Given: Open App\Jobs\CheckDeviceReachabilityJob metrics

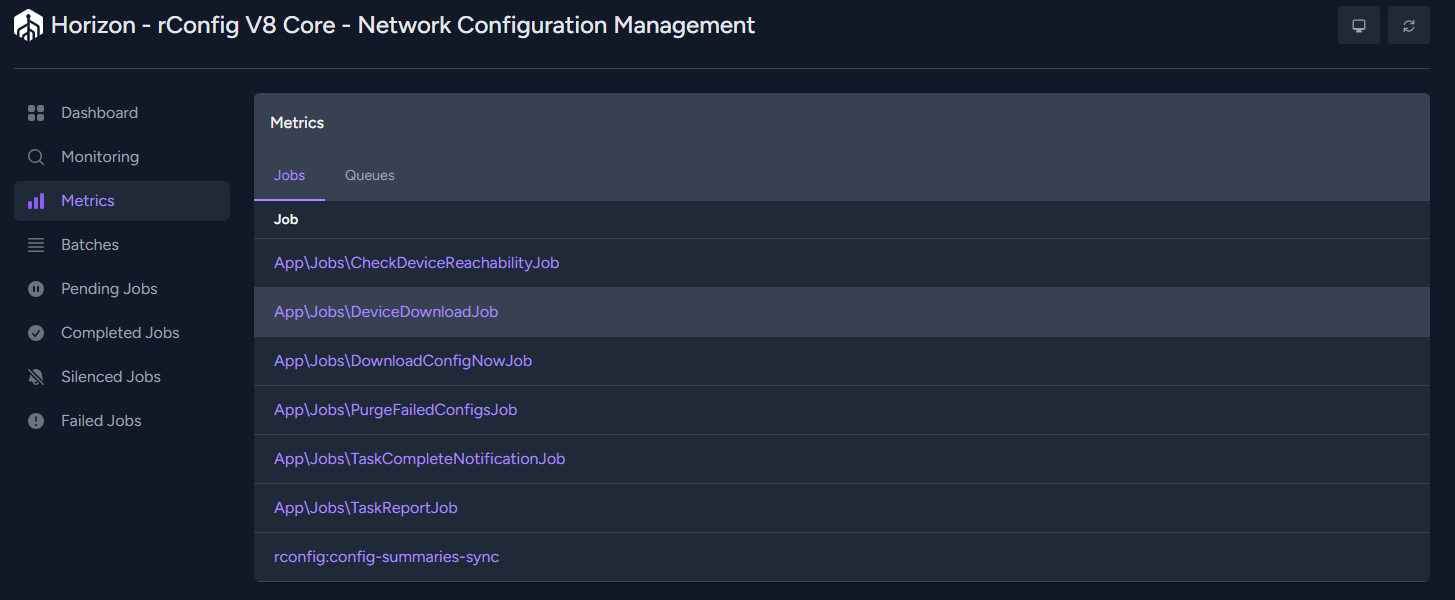Looking at the screenshot, I should (416, 263).
